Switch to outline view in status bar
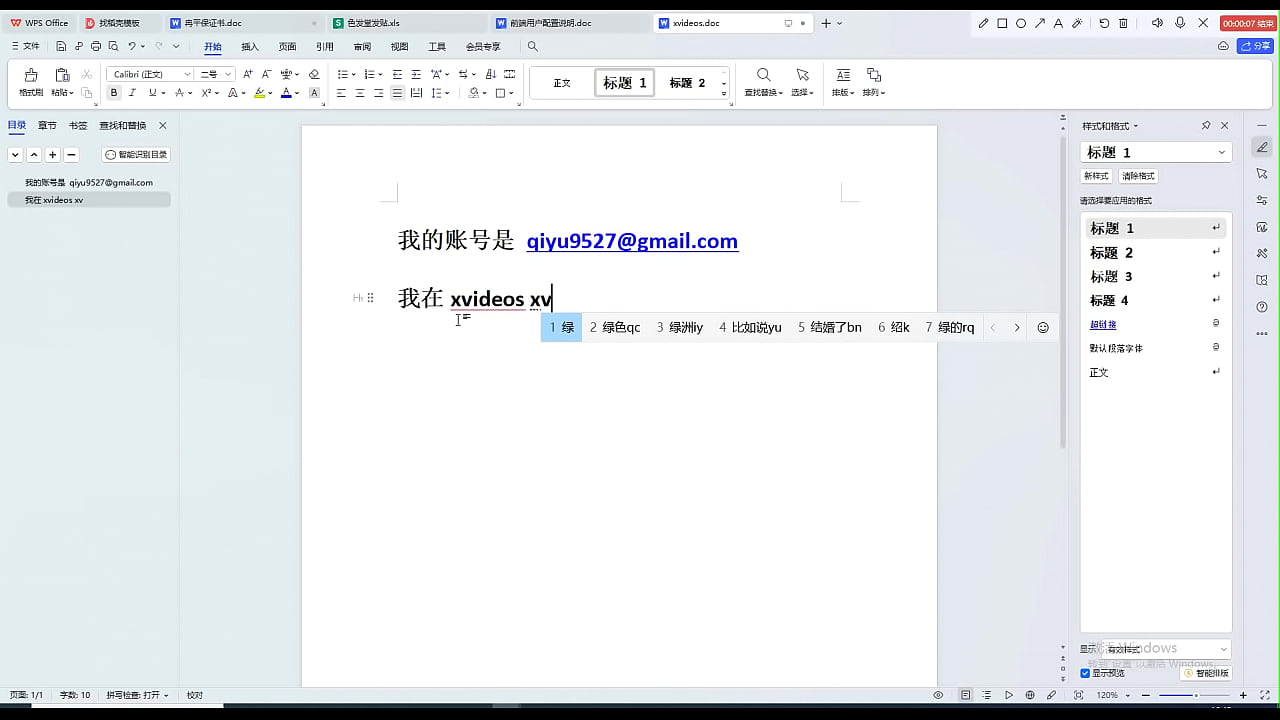1280x720 pixels. pos(987,695)
